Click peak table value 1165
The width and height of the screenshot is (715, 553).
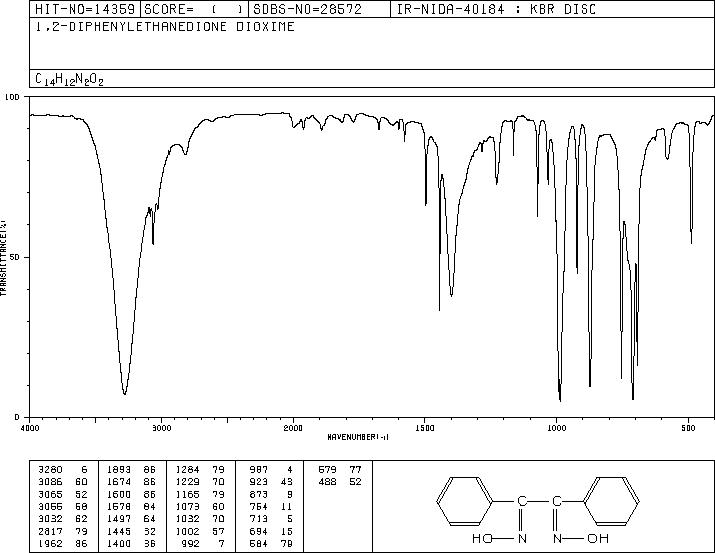[187, 494]
